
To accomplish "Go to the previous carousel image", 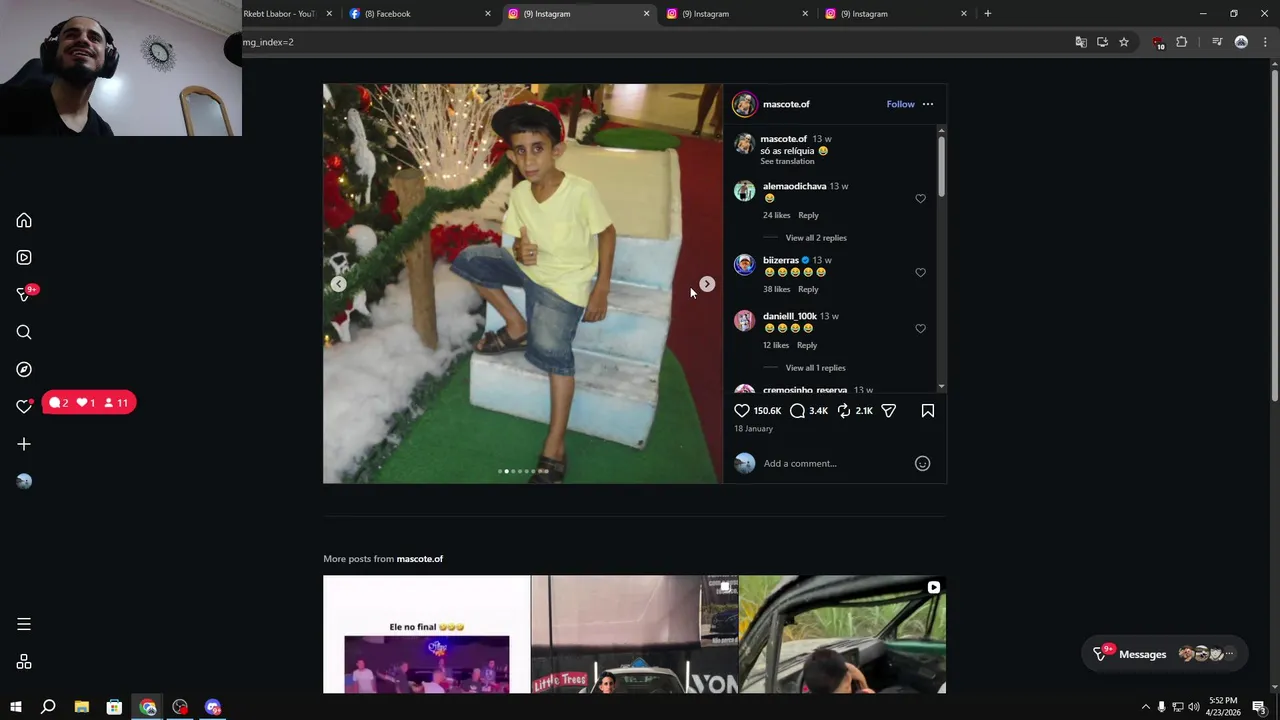I will [x=339, y=284].
